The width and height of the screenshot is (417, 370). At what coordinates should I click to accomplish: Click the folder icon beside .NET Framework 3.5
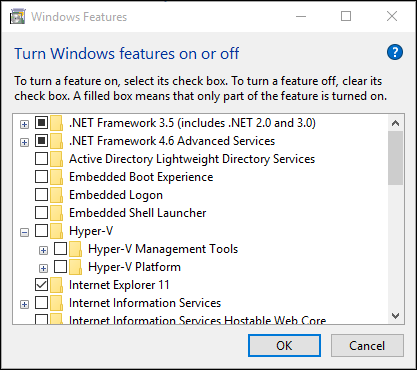click(x=56, y=123)
